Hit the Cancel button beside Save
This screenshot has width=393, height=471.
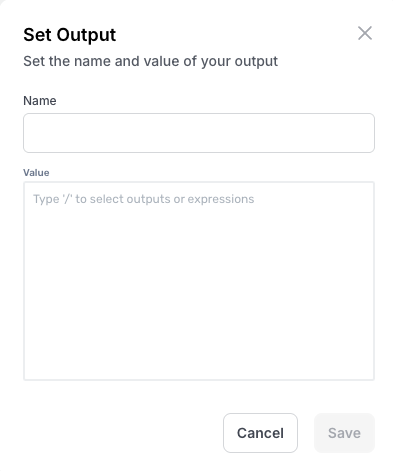point(260,433)
